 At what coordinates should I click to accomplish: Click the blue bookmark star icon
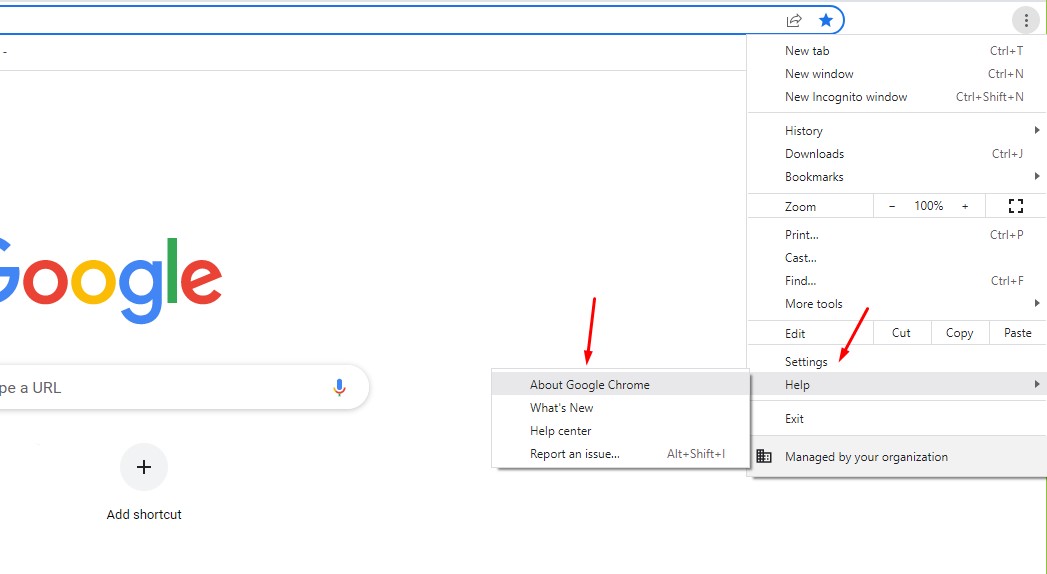click(x=826, y=20)
